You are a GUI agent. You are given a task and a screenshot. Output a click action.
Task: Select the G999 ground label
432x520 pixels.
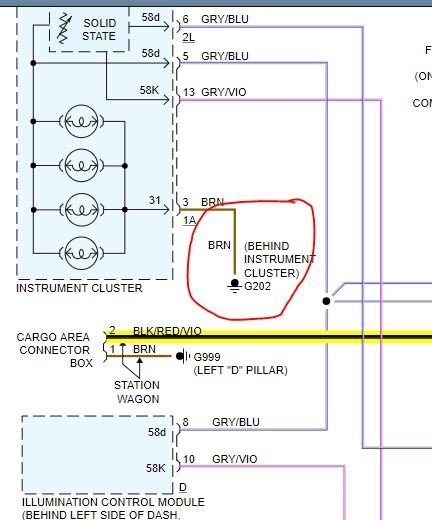click(x=207, y=357)
